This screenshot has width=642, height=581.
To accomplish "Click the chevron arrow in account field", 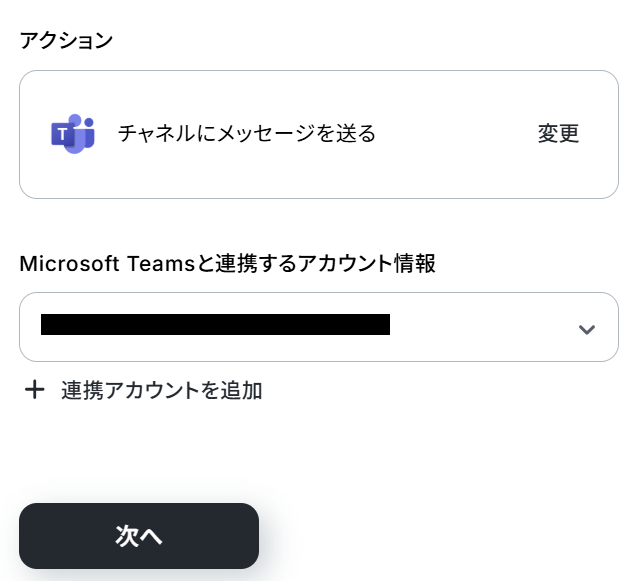I will pos(587,329).
